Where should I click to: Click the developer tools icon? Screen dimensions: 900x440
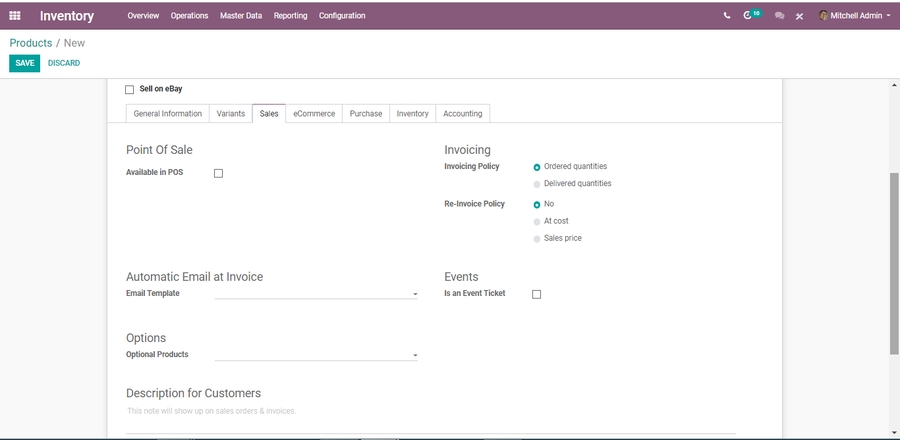[x=799, y=16]
